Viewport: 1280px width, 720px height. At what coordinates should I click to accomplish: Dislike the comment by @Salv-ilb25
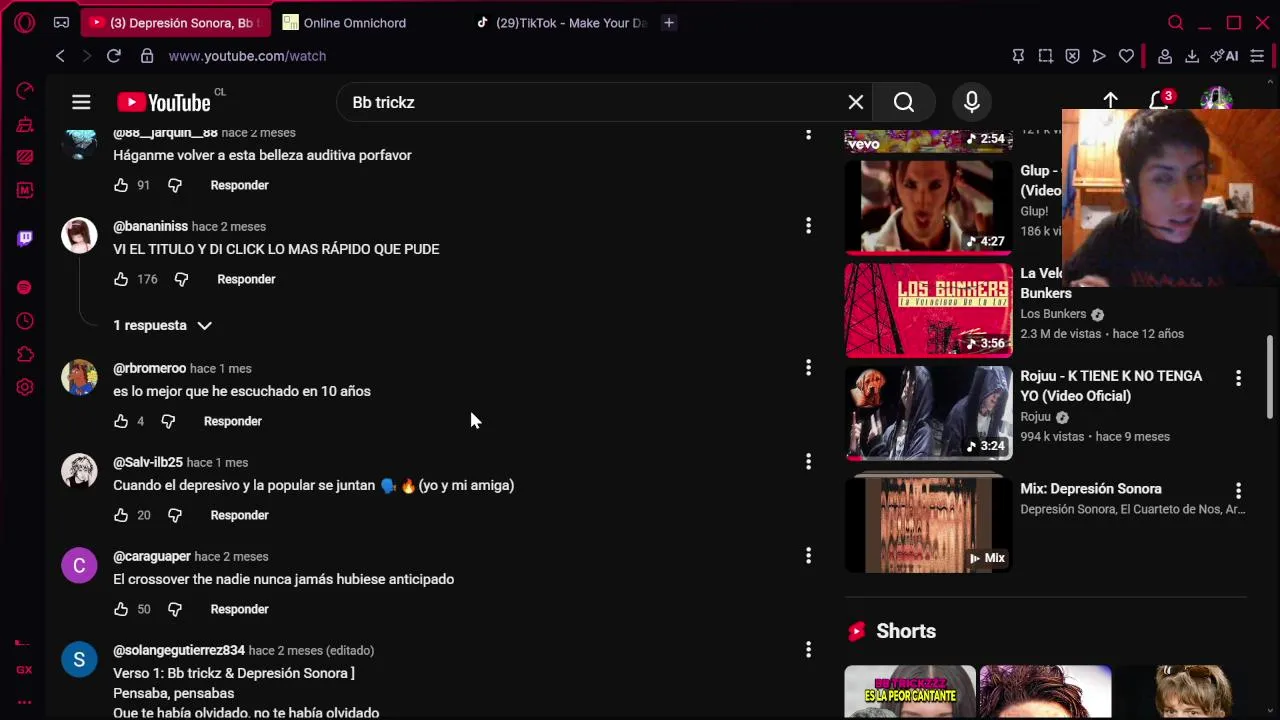click(x=175, y=515)
